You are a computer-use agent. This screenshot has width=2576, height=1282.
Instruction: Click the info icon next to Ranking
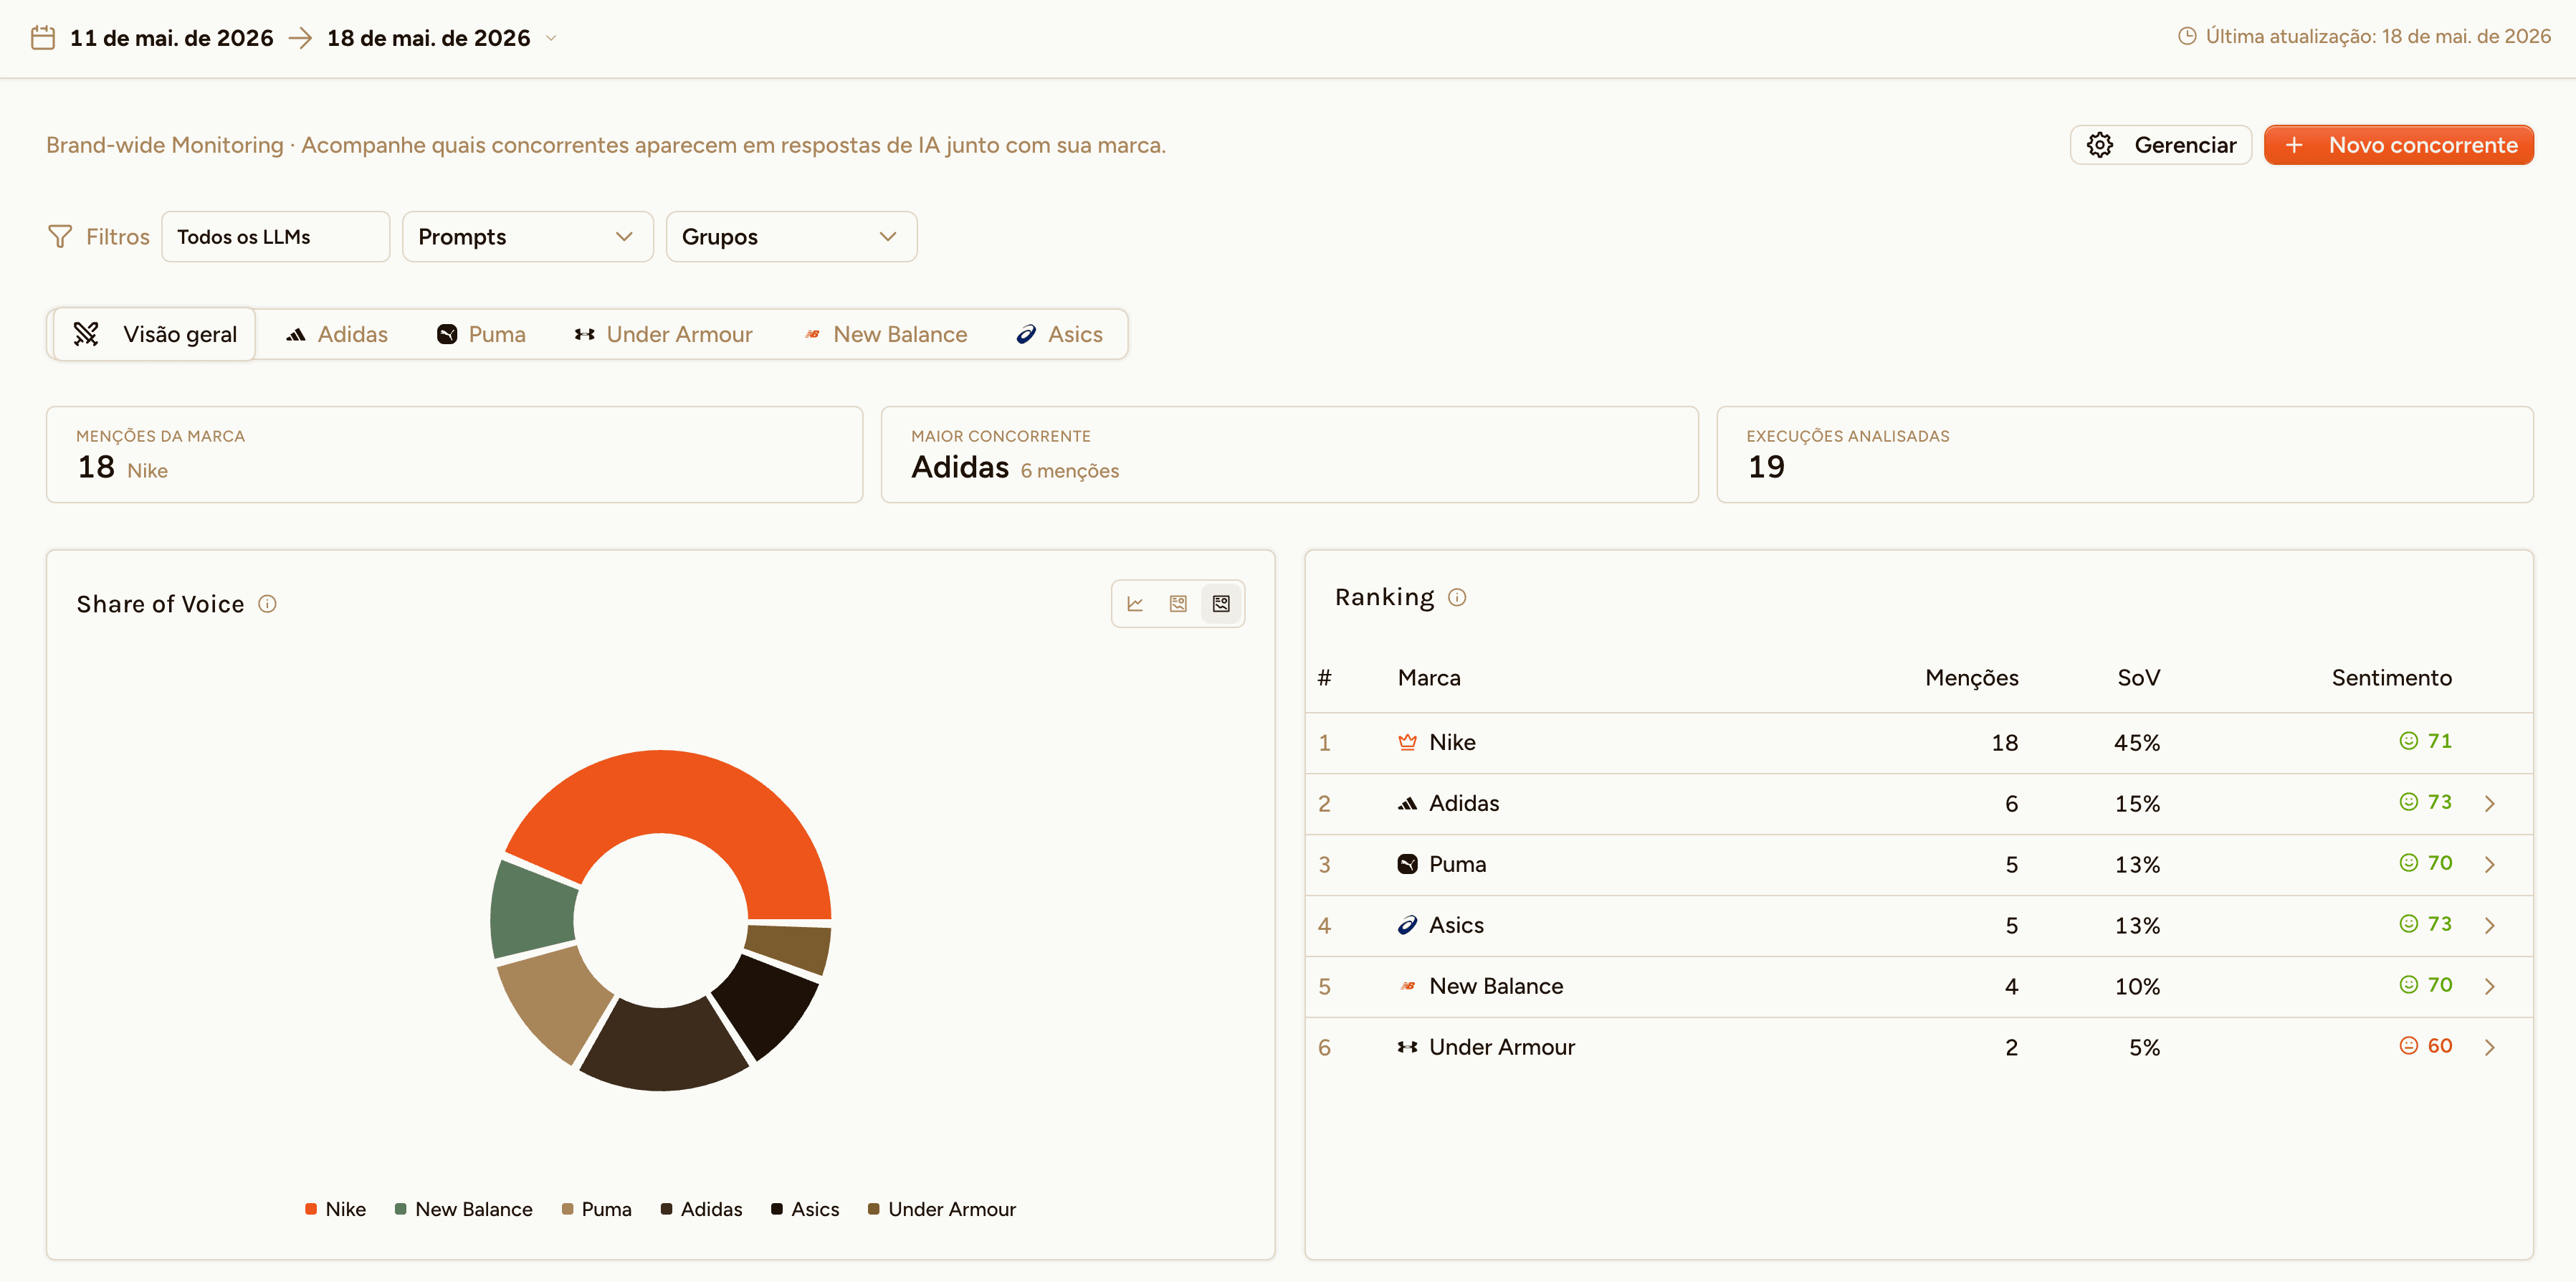click(x=1457, y=597)
